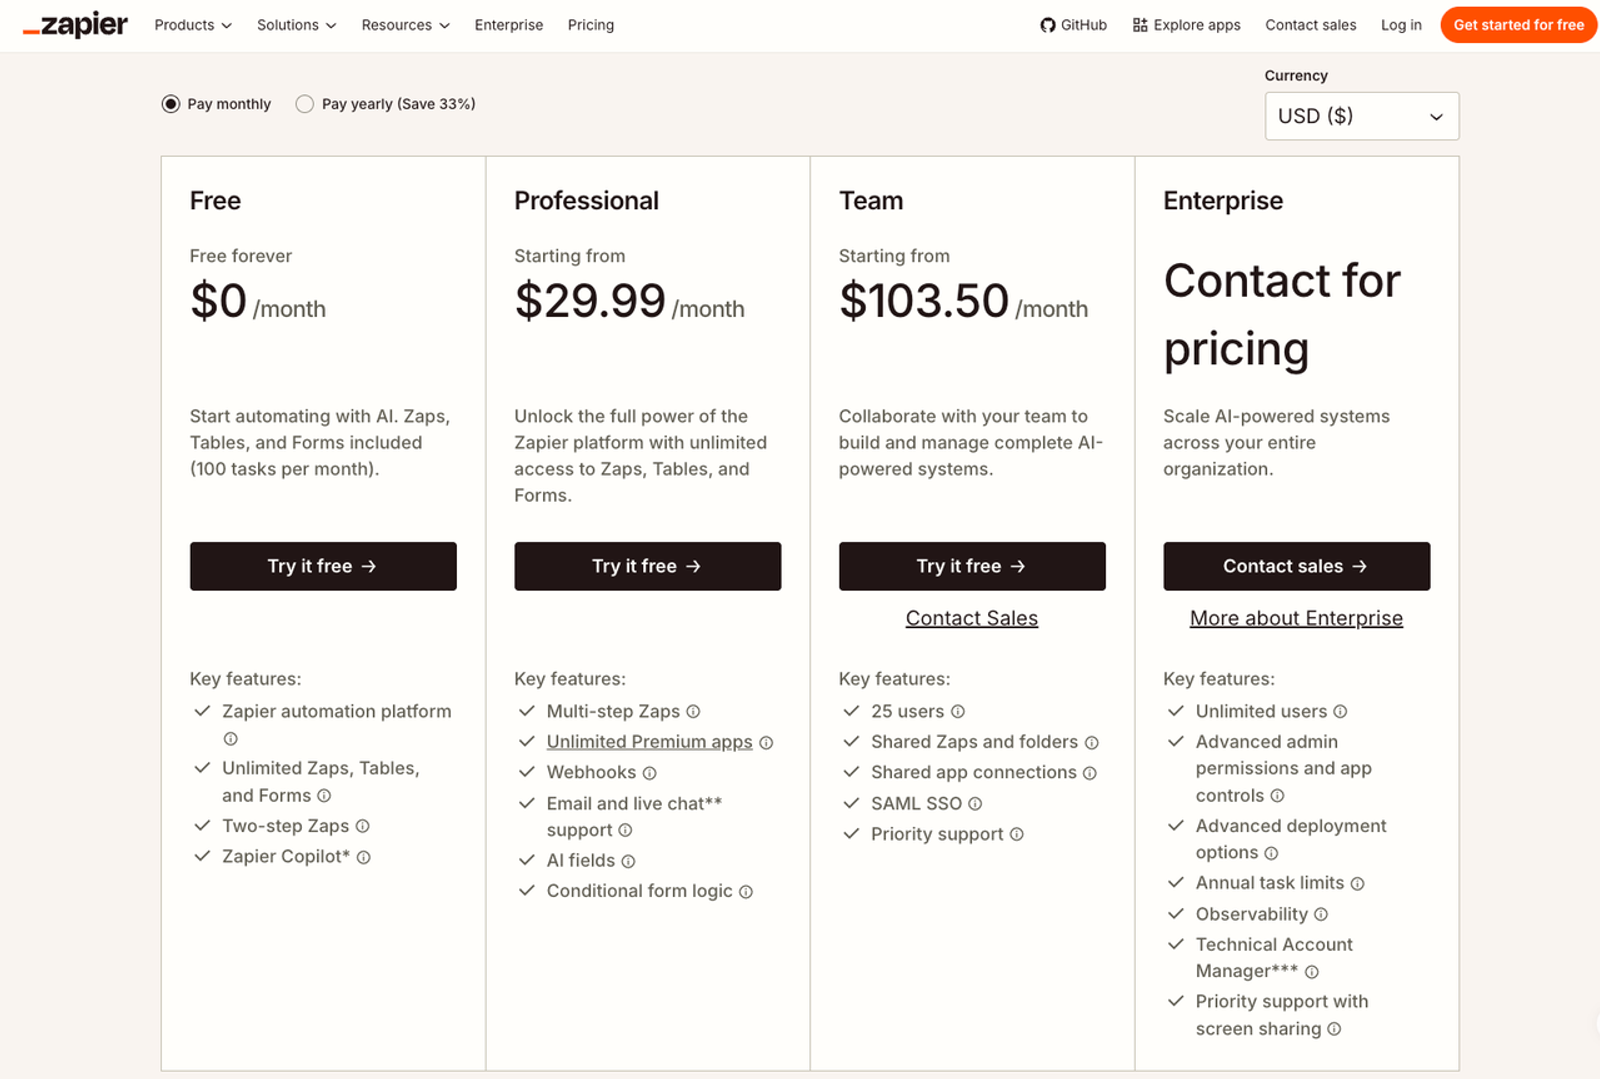Open More about Enterprise link
Image resolution: width=1600 pixels, height=1079 pixels.
click(x=1296, y=618)
